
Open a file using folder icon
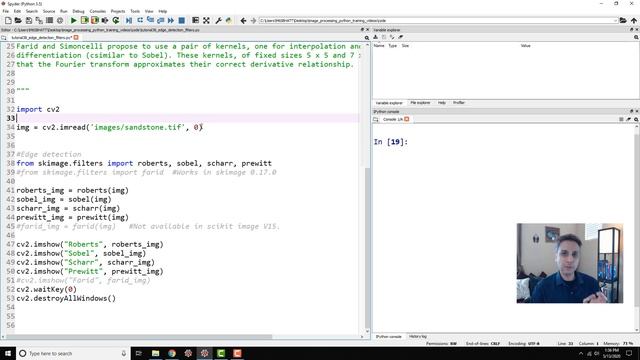pyautogui.click(x=18, y=20)
